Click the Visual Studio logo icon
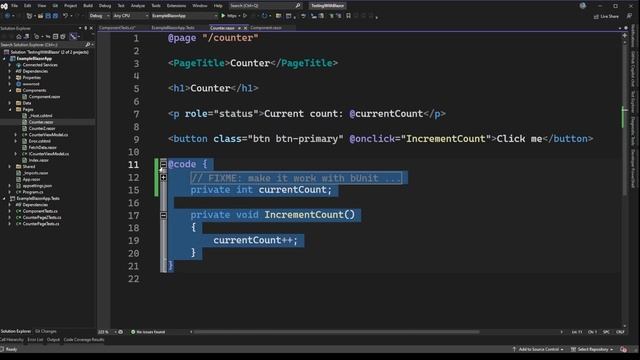Viewport: 640px width, 360px height. 4,6
